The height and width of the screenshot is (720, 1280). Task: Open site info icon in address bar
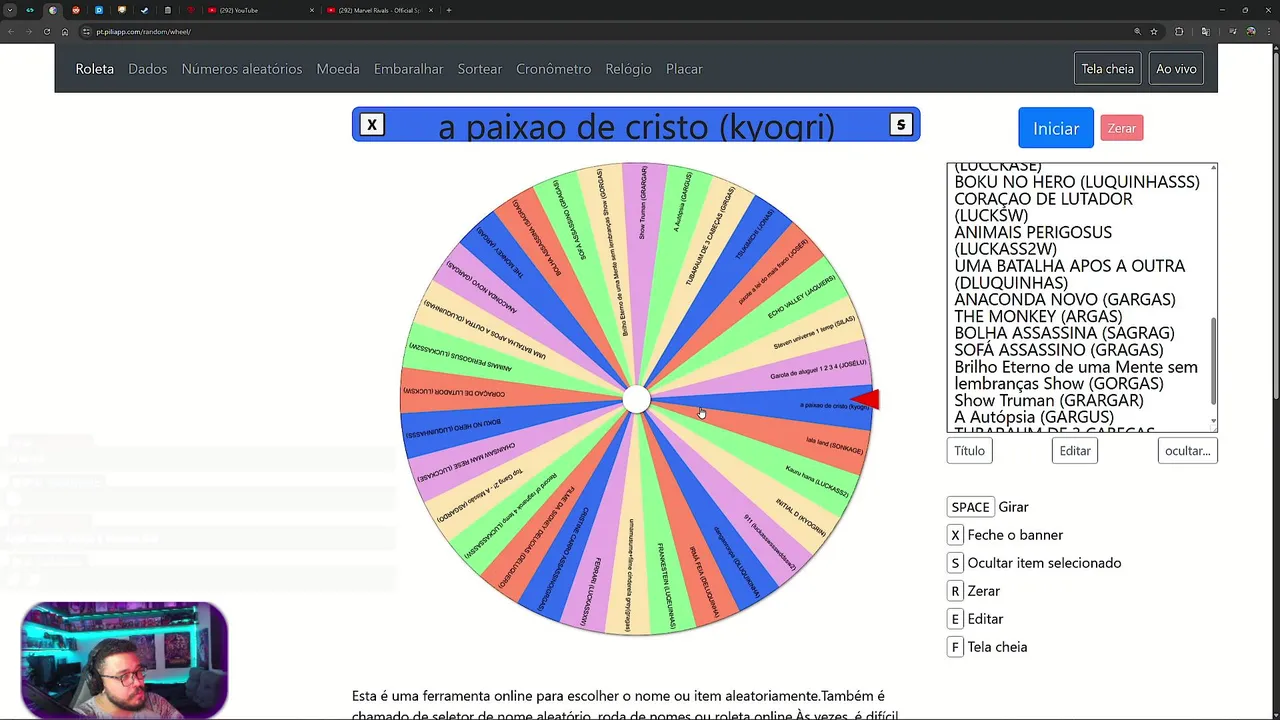pyautogui.click(x=87, y=31)
